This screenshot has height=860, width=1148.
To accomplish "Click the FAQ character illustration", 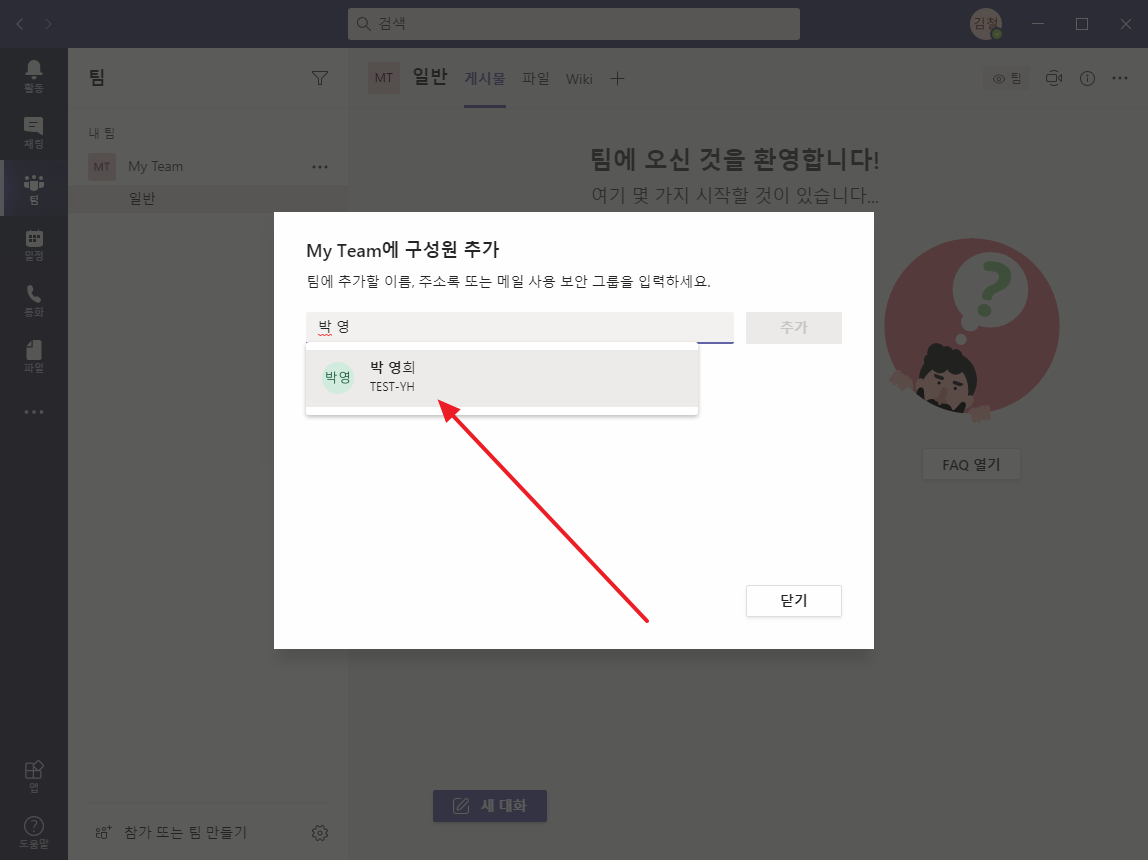I will click(972, 331).
